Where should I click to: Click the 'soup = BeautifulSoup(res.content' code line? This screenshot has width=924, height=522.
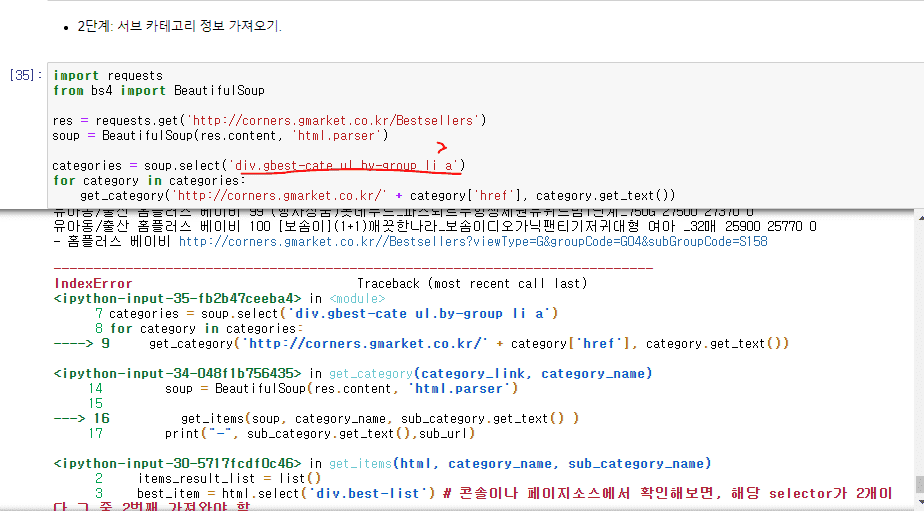(x=220, y=135)
